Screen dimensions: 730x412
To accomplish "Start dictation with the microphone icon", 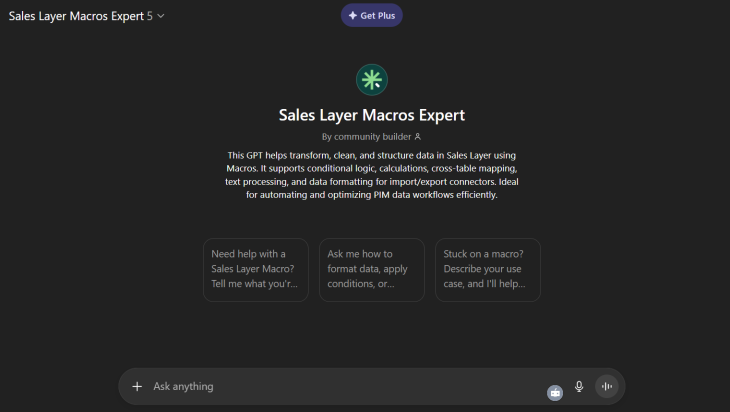I will point(579,386).
